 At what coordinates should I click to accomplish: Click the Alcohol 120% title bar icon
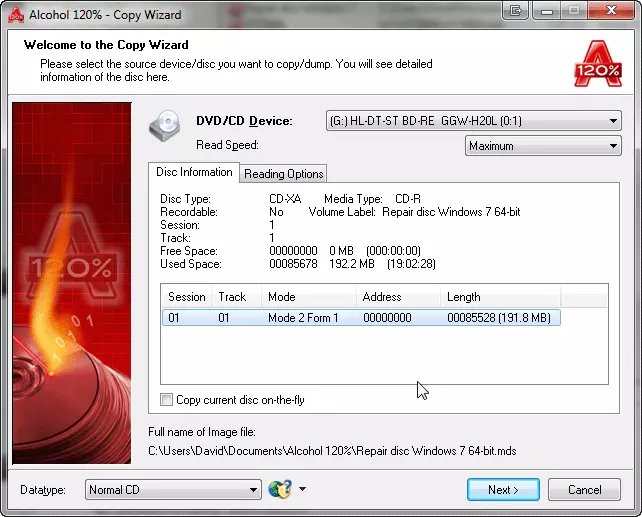[x=15, y=11]
